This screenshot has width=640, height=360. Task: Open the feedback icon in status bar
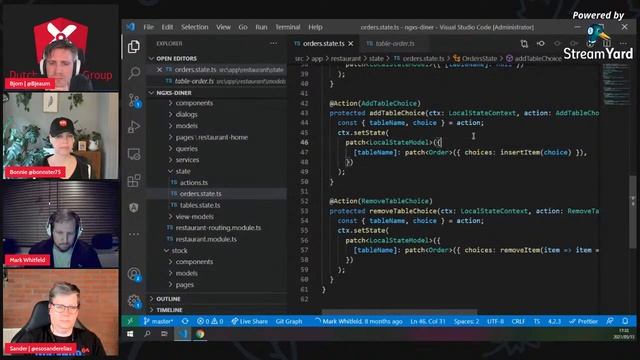[610, 321]
